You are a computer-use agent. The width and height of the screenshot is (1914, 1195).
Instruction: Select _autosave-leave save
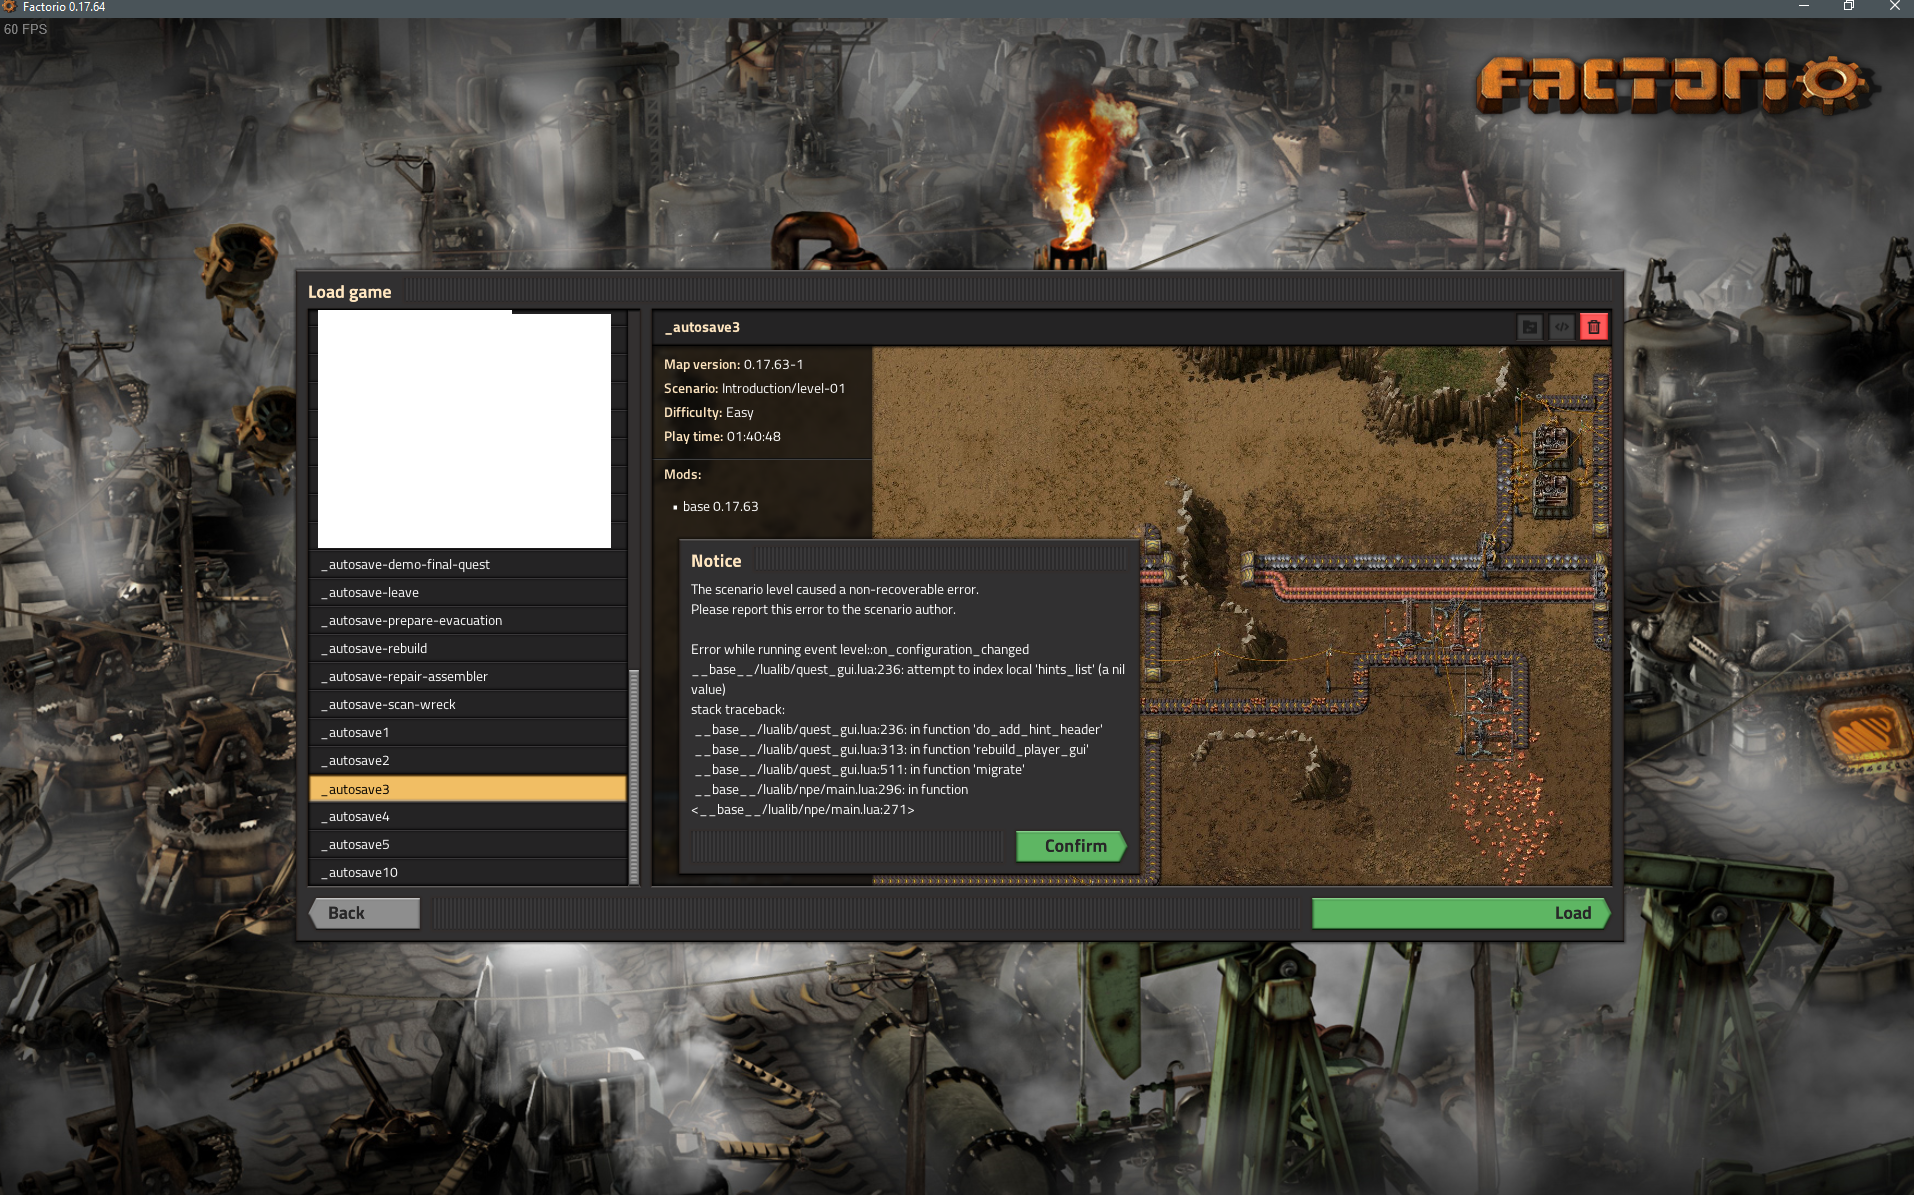(x=468, y=592)
